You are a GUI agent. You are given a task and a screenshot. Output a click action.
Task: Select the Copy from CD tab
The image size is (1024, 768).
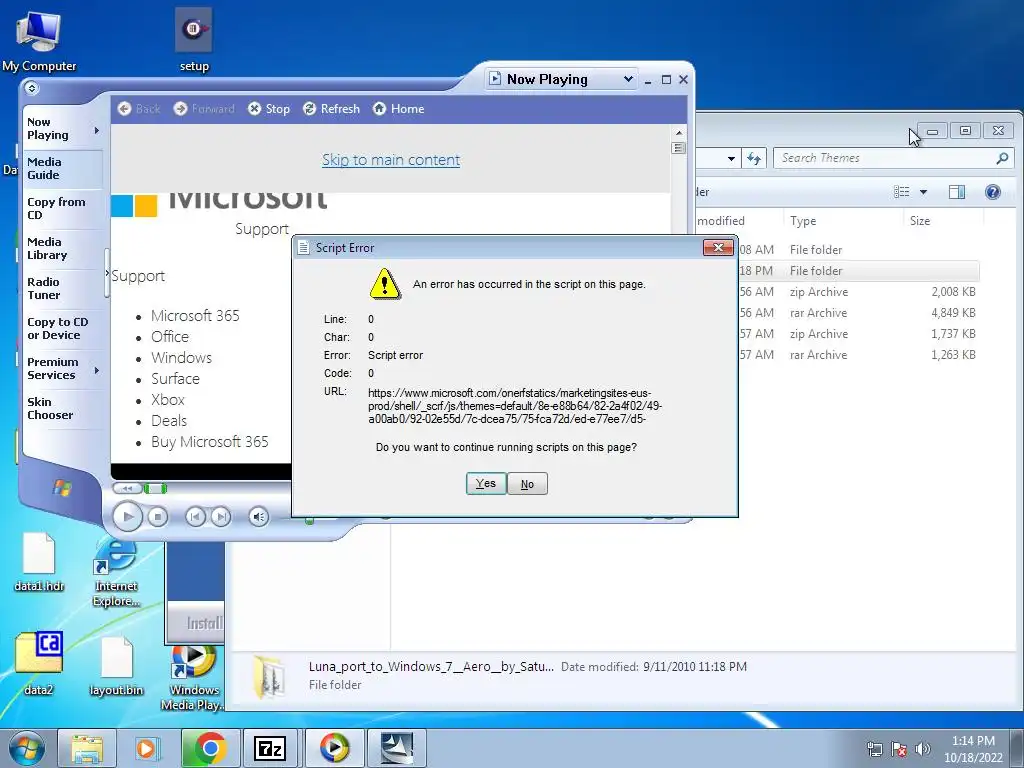coord(63,208)
